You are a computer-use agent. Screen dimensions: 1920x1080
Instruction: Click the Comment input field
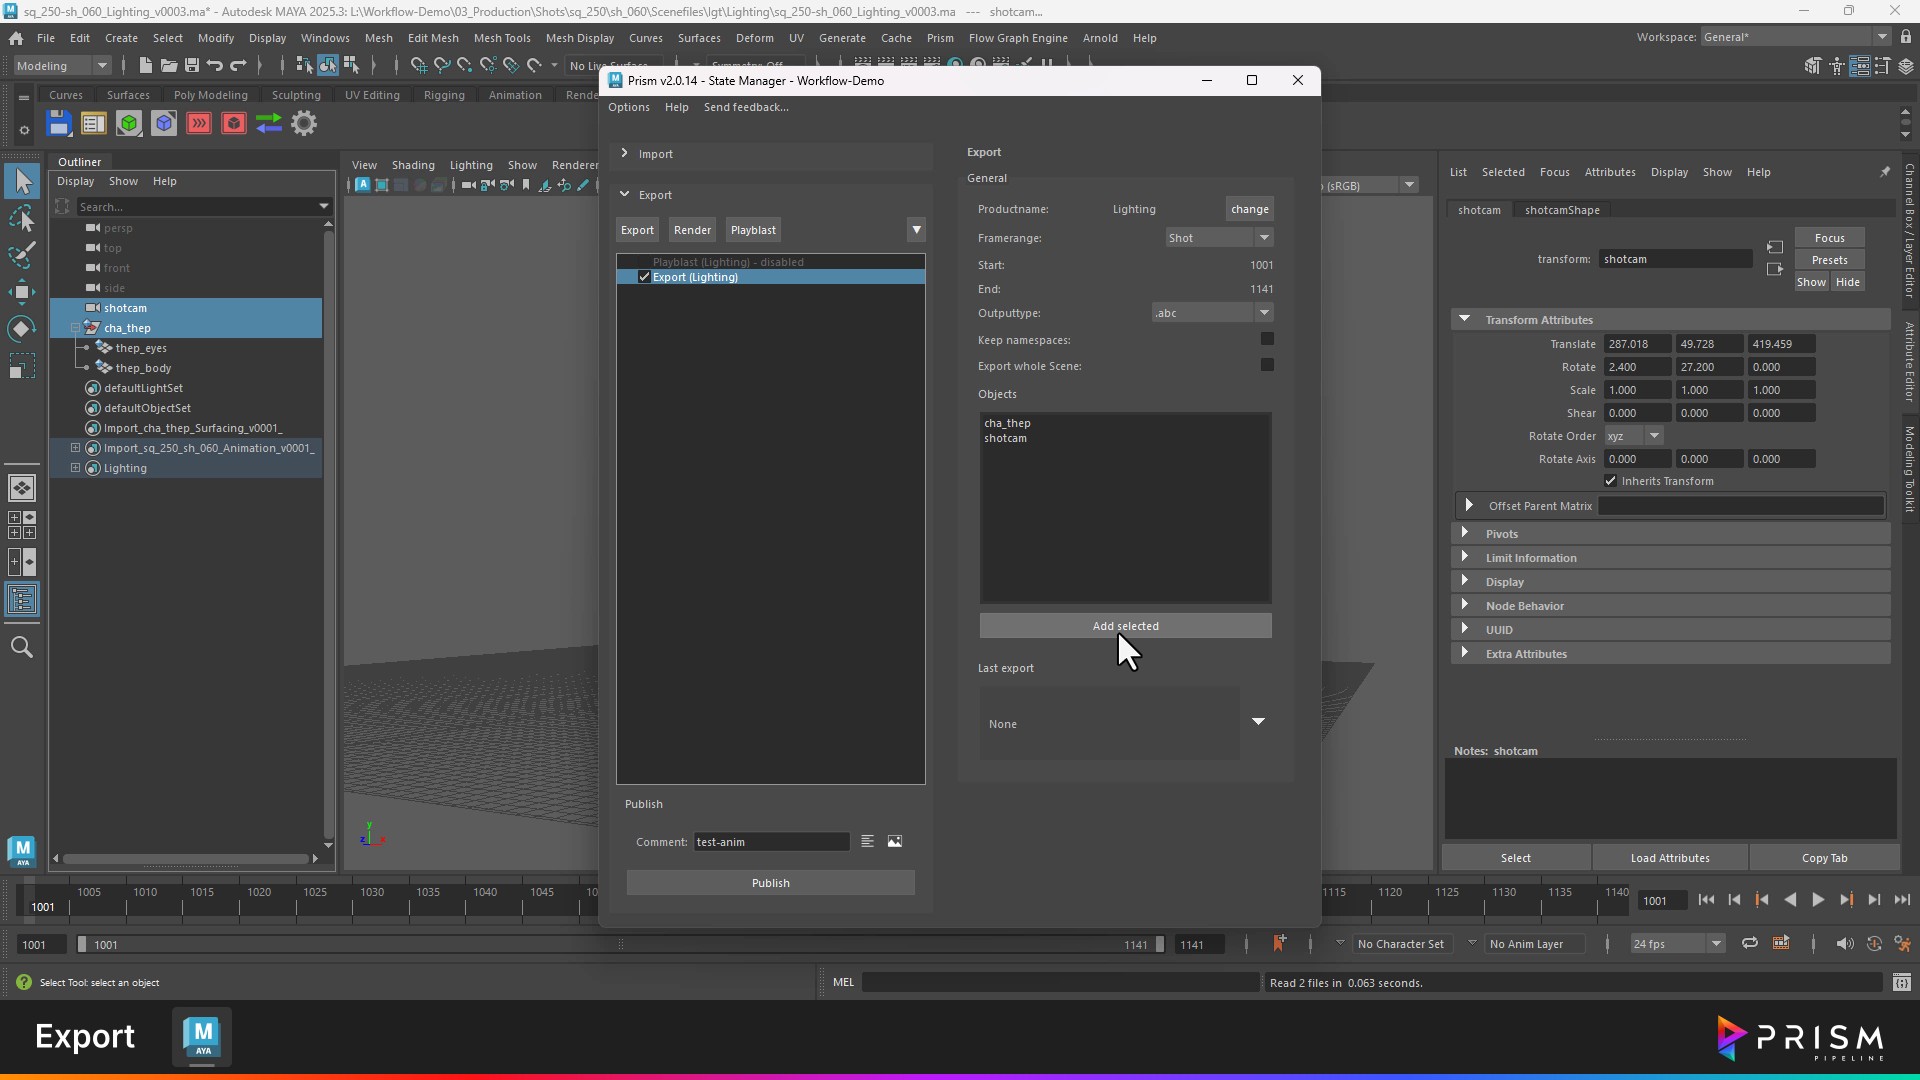[x=772, y=842]
